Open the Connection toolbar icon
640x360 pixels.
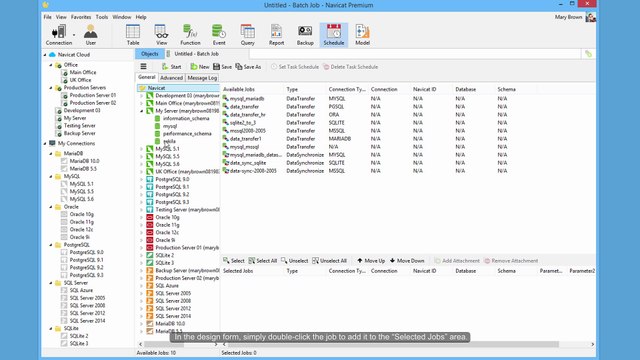(x=58, y=35)
